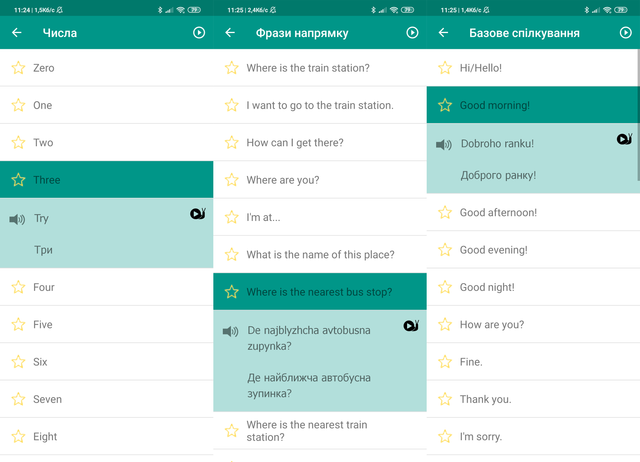Expand the 'Seven' number entry
Image resolution: width=640 pixels, height=462 pixels.
click(106, 399)
